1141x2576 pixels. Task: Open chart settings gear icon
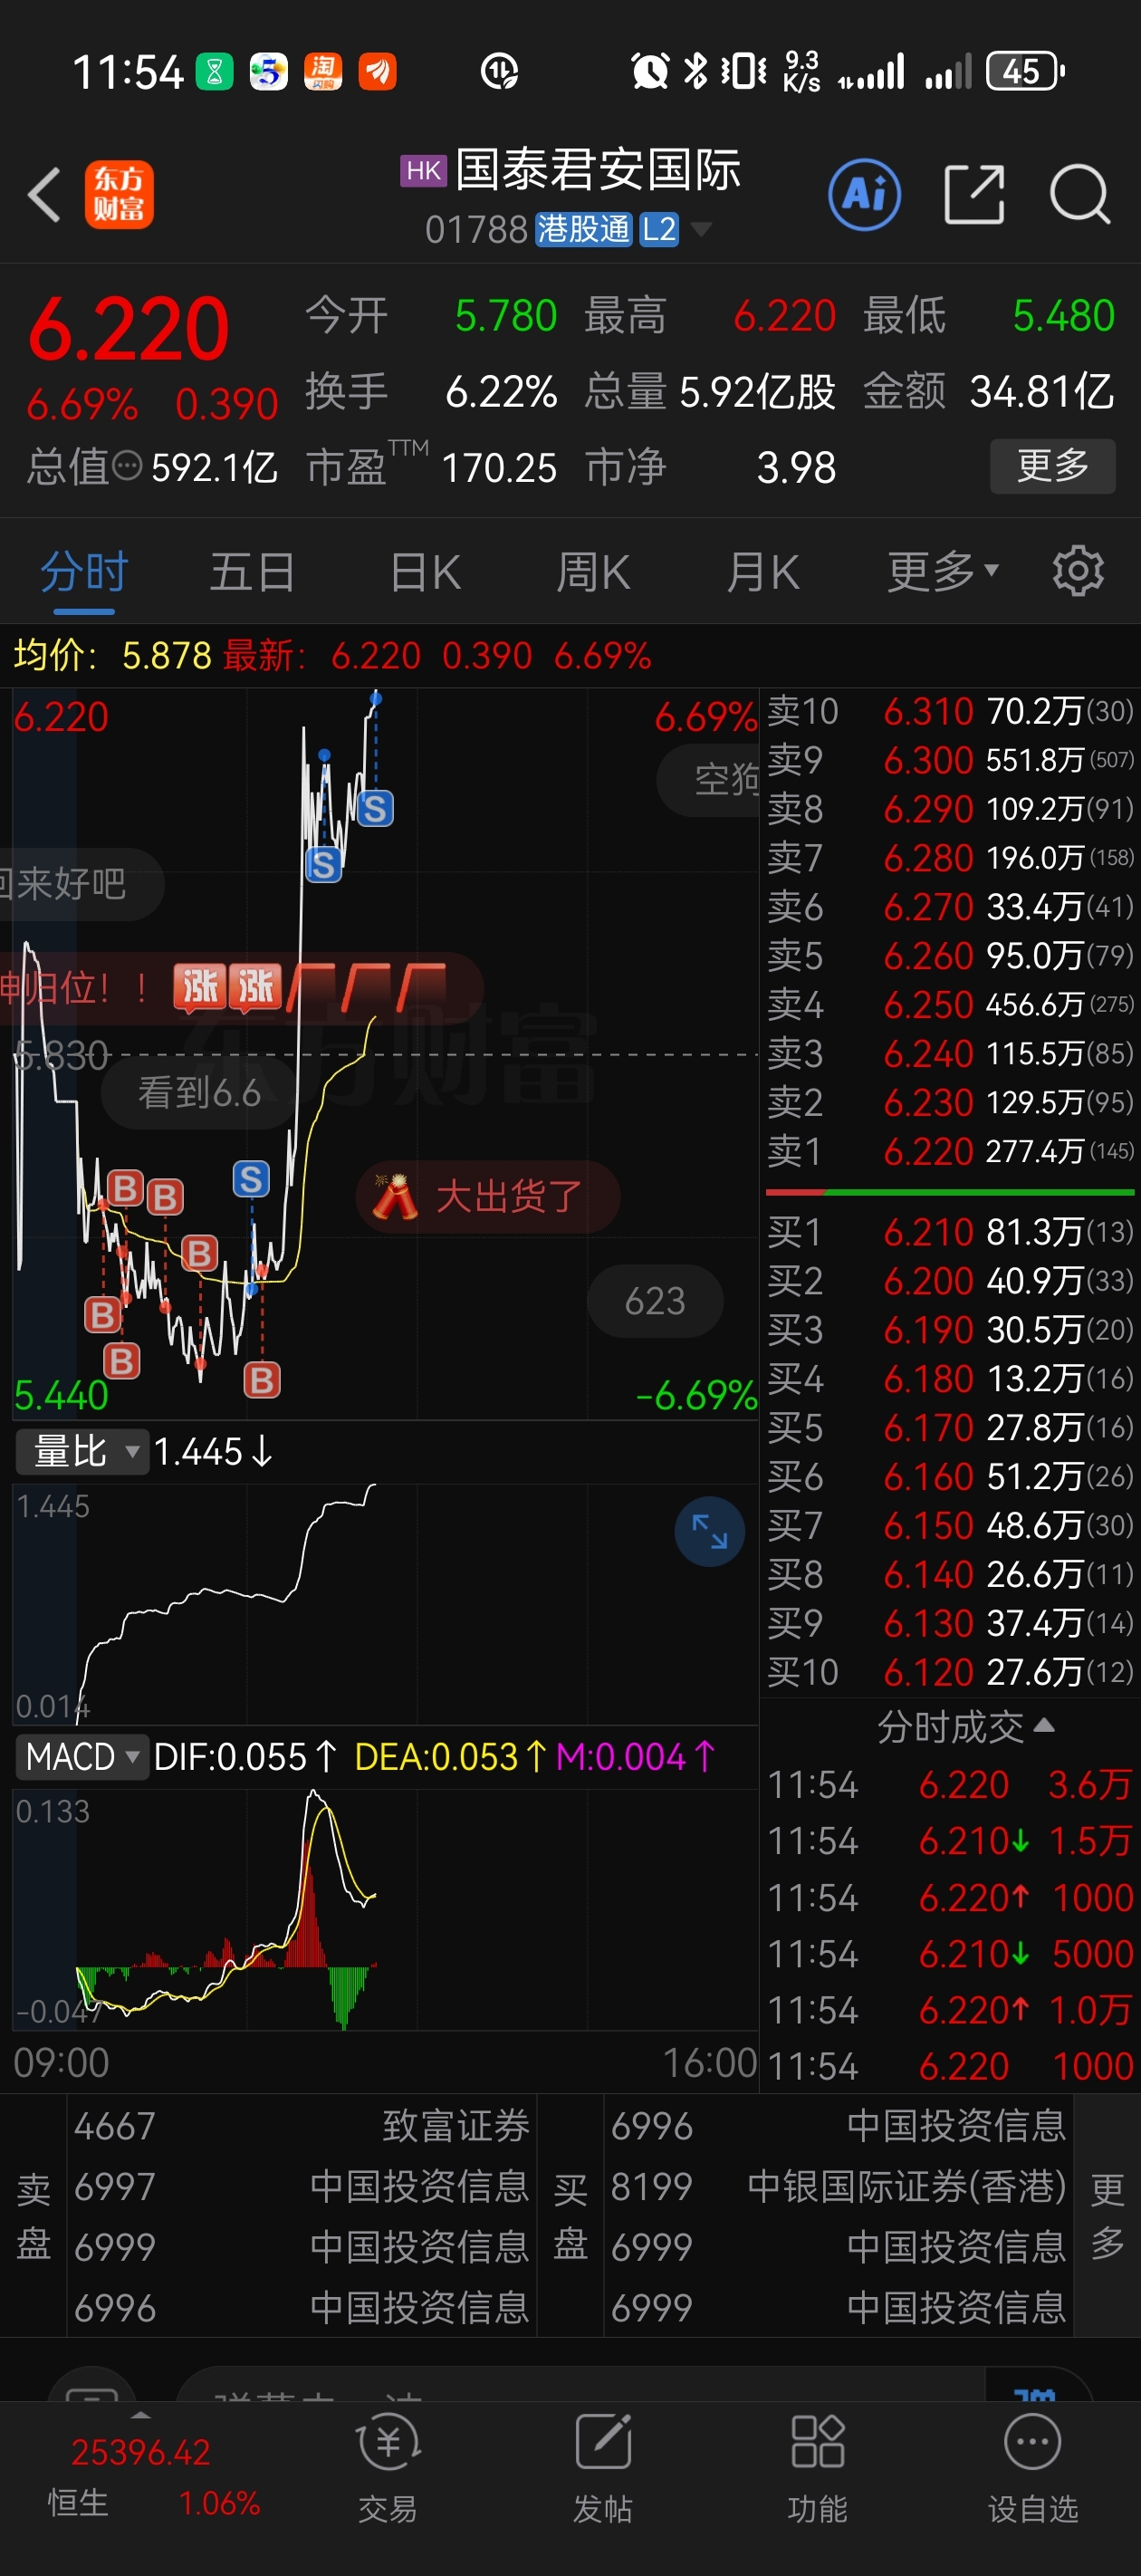point(1078,571)
